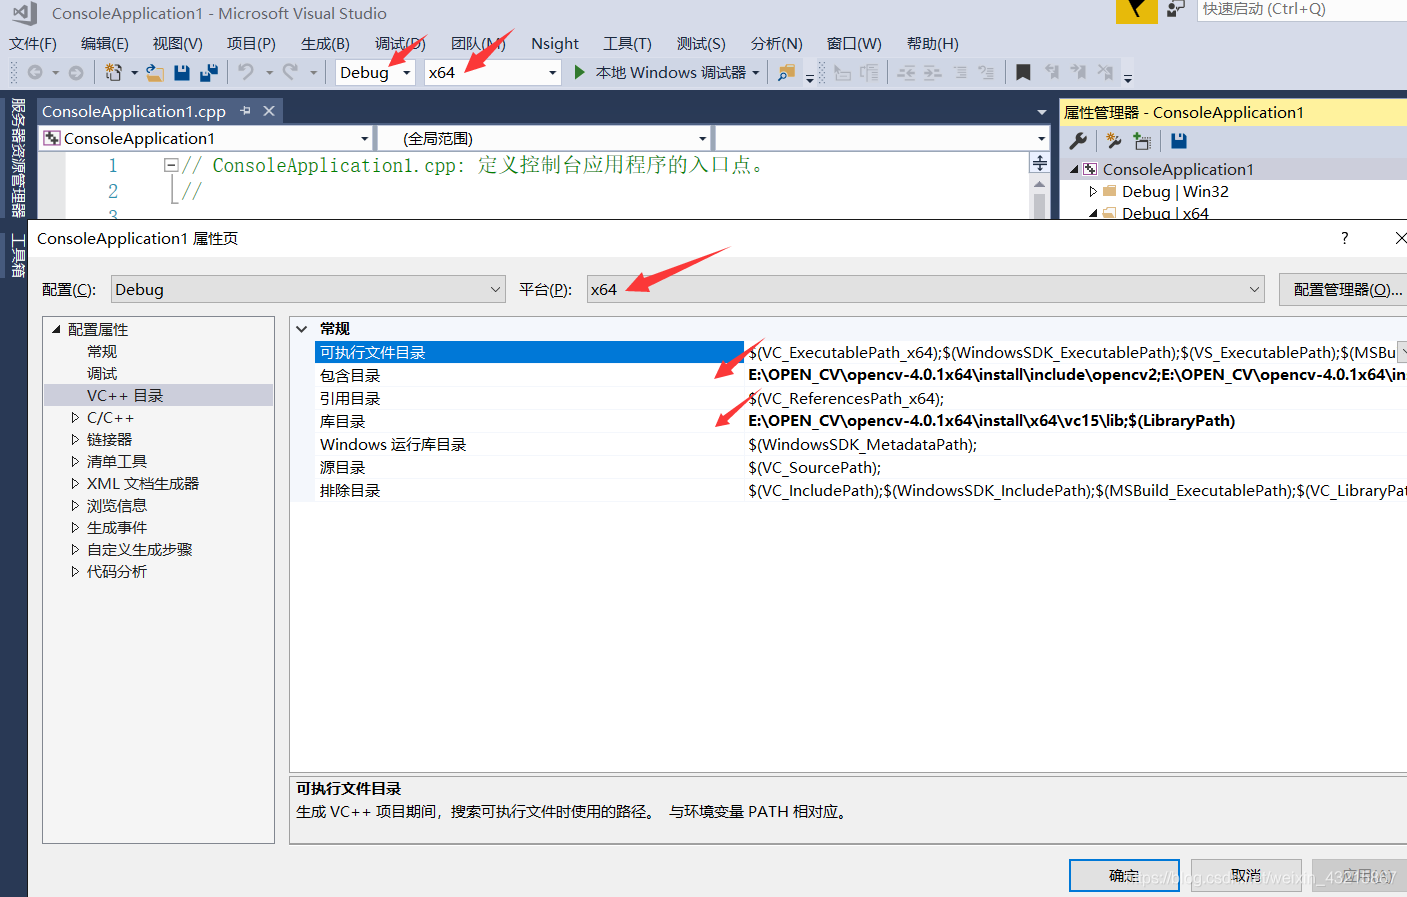Viewport: 1407px width, 897px height.
Task: Open the 视图(V) menu
Action: [x=178, y=43]
